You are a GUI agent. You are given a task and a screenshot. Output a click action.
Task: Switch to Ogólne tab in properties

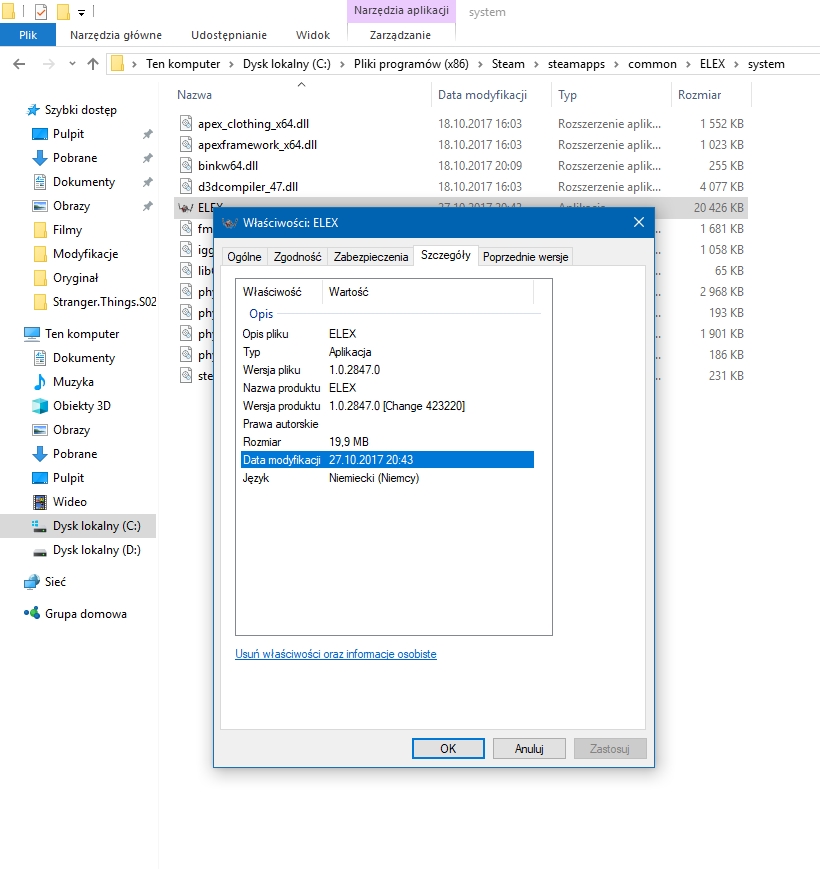point(244,257)
